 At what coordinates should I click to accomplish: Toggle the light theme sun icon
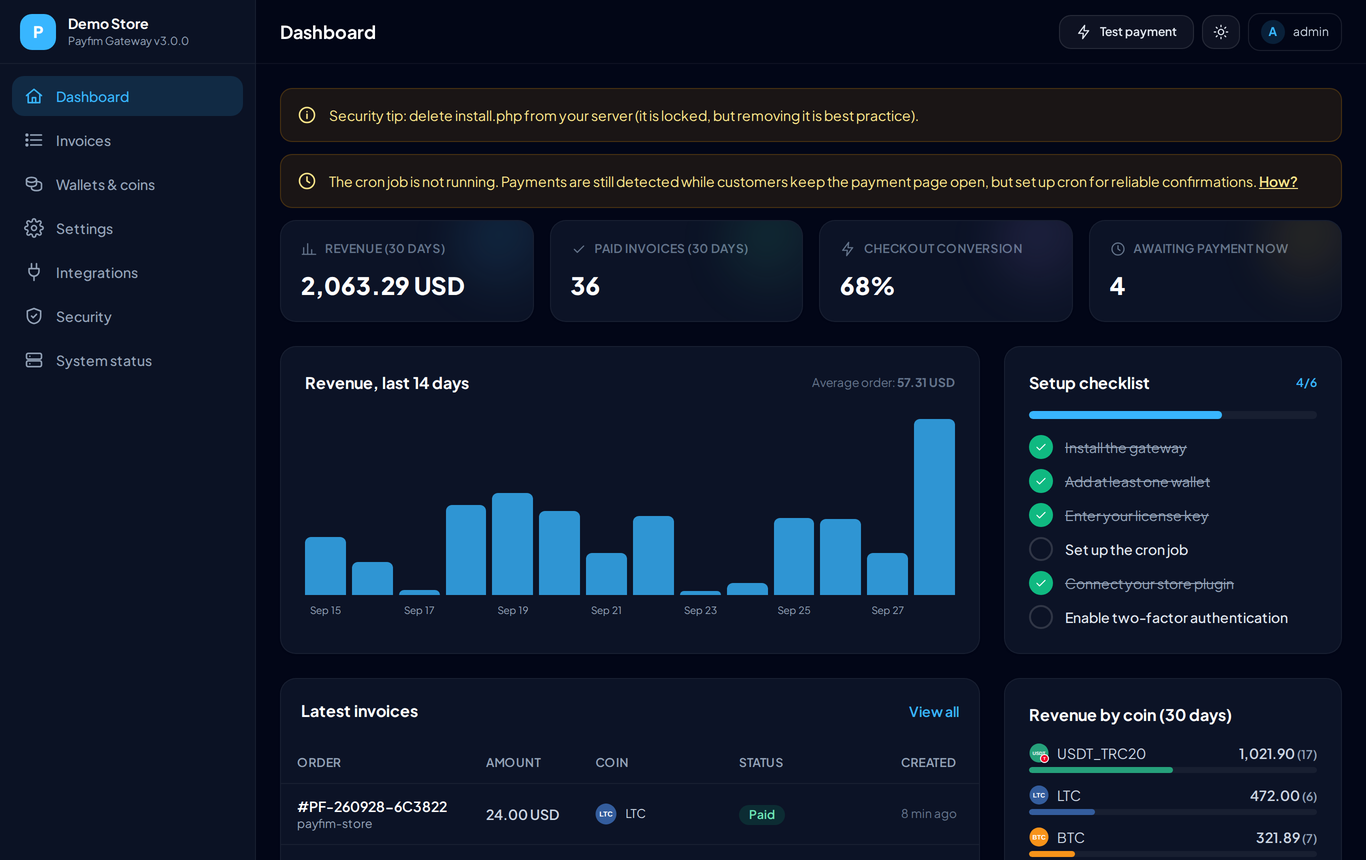(1221, 32)
